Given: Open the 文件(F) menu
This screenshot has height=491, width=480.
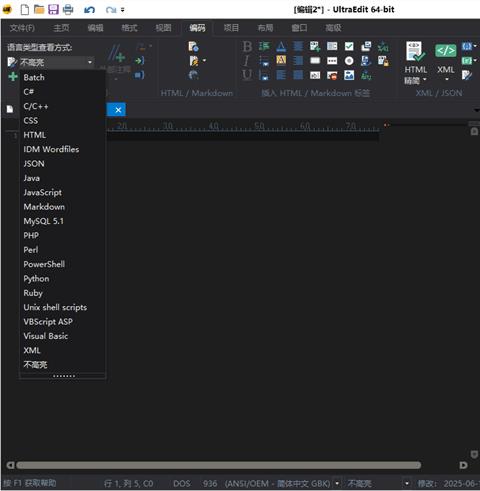Looking at the screenshot, I should 22,28.
